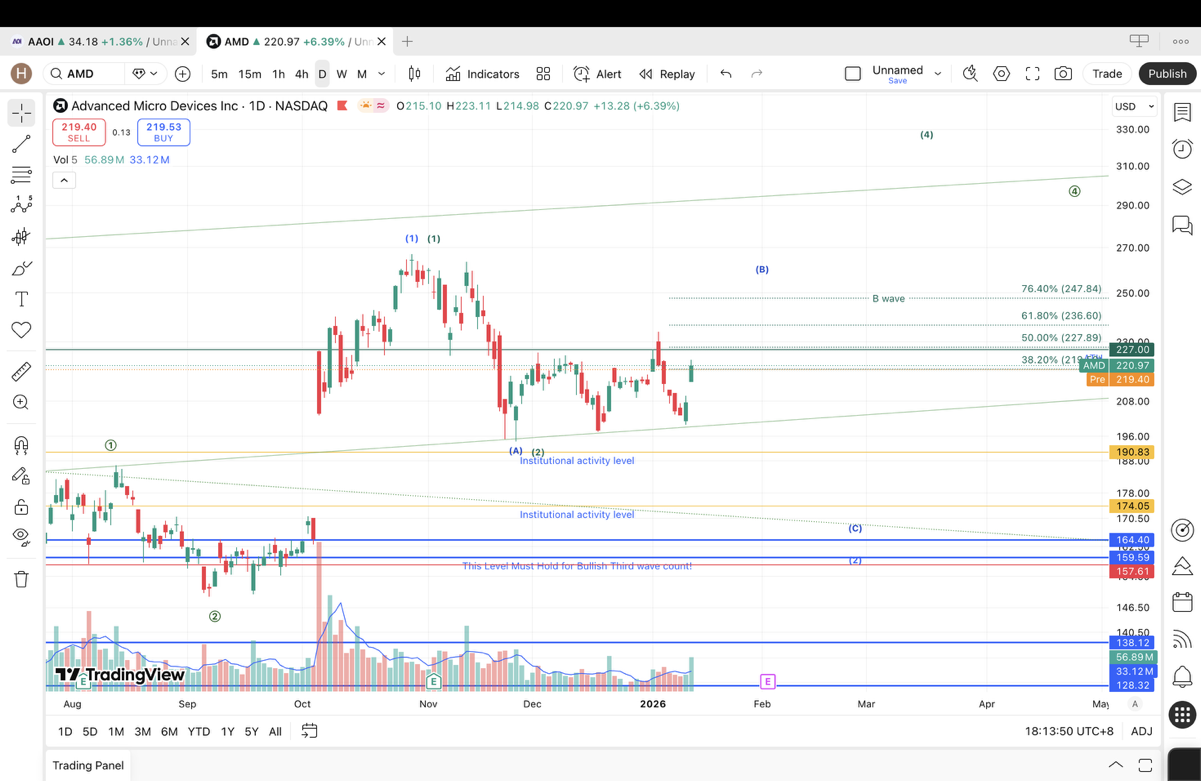This screenshot has width=1201, height=781.
Task: Open the object tree layers icon
Action: click(x=1183, y=187)
